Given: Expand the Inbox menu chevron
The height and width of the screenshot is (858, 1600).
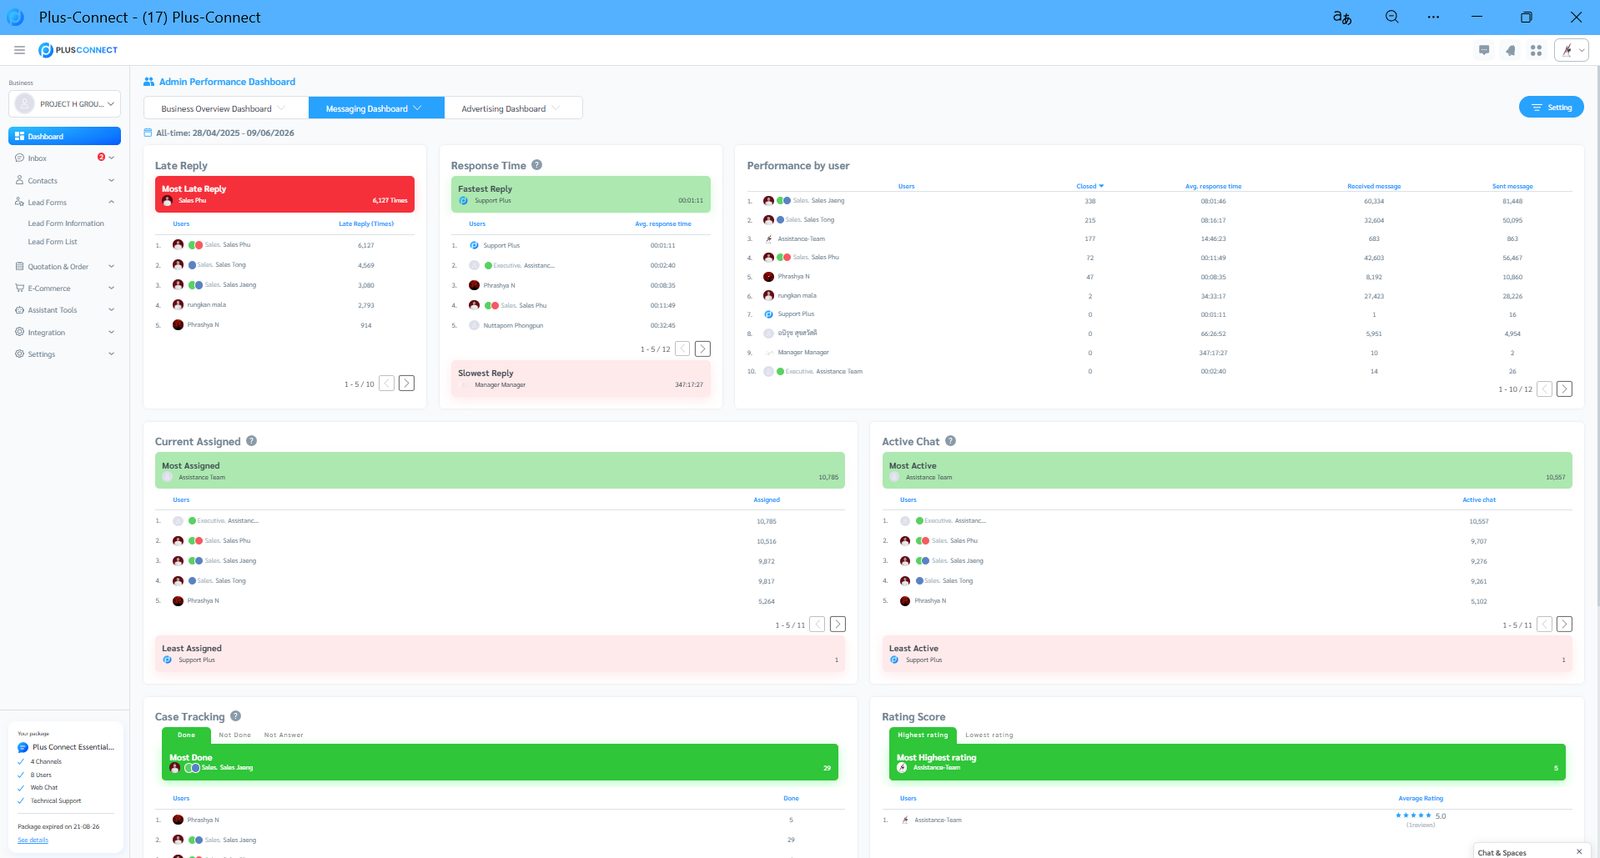Looking at the screenshot, I should [x=111, y=158].
